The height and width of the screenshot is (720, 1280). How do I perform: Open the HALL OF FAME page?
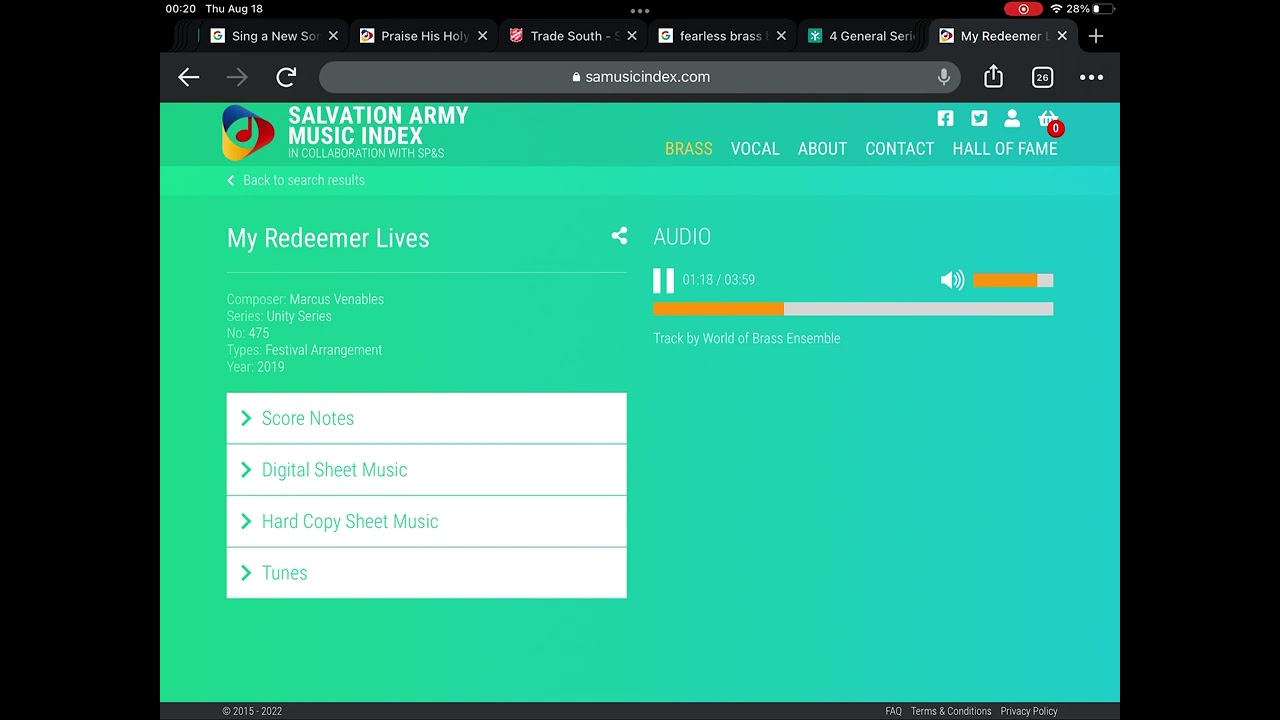pyautogui.click(x=1005, y=148)
